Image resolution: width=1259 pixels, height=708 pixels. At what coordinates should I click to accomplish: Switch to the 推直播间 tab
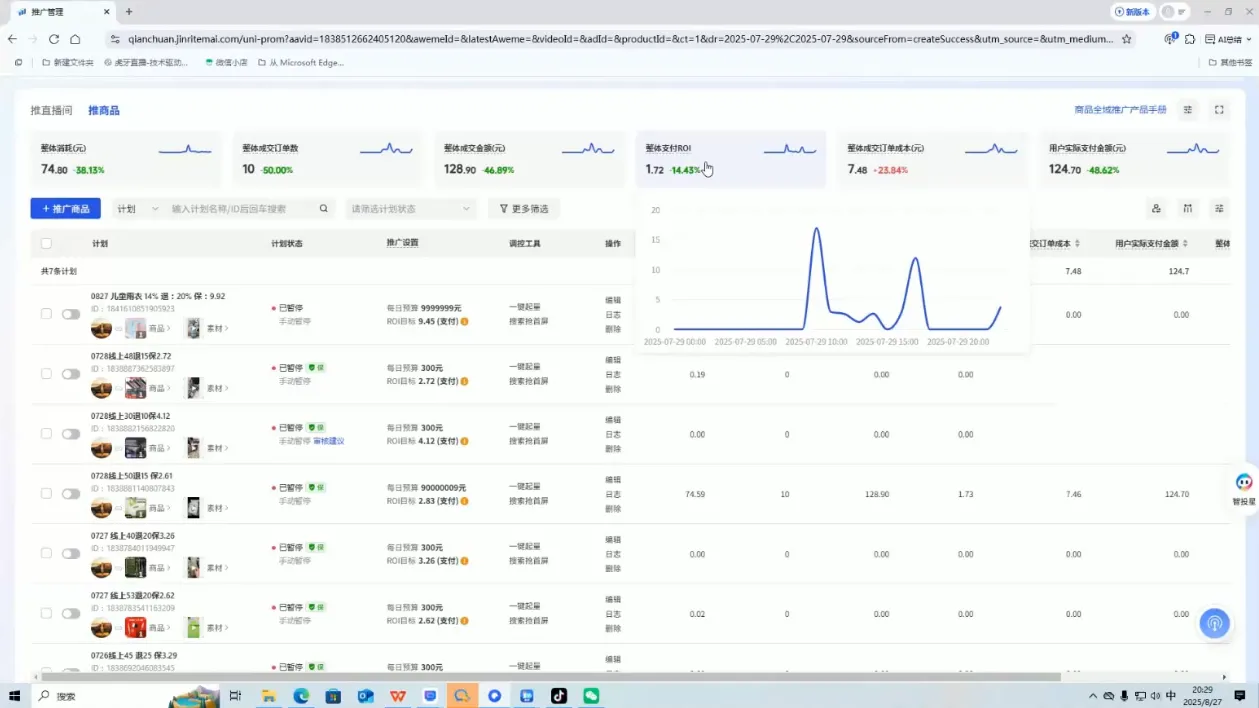click(51, 110)
